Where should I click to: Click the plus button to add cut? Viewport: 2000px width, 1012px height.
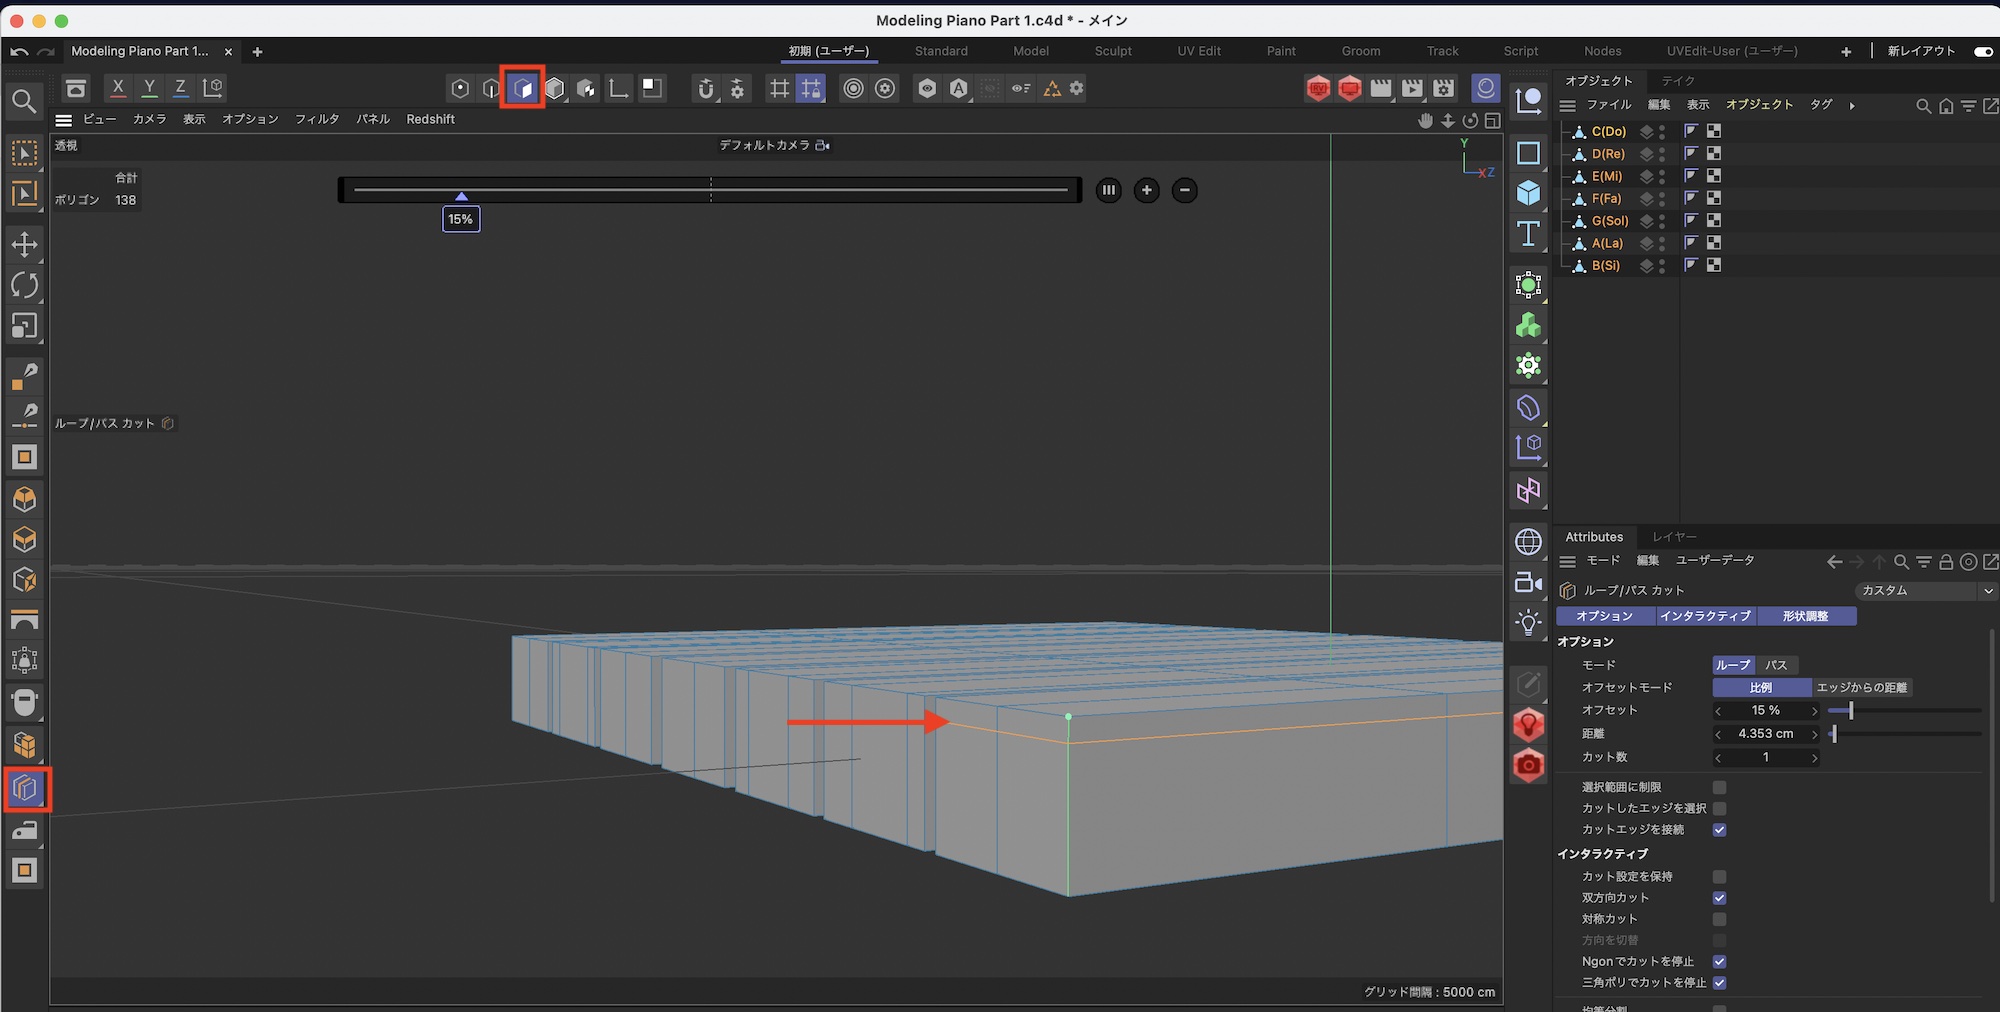[1146, 190]
